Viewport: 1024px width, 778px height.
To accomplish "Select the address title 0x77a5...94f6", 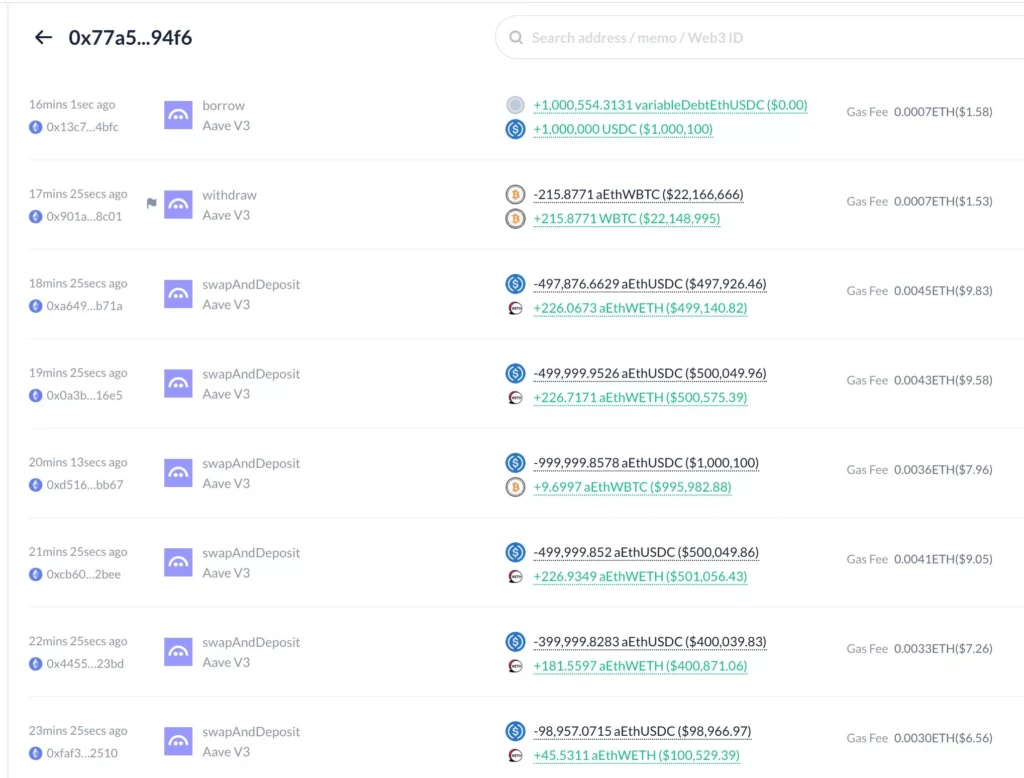I will point(130,38).
